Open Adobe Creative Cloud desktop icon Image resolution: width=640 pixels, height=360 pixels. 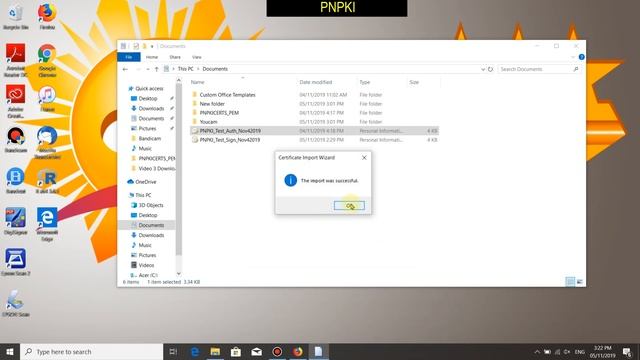[16, 101]
